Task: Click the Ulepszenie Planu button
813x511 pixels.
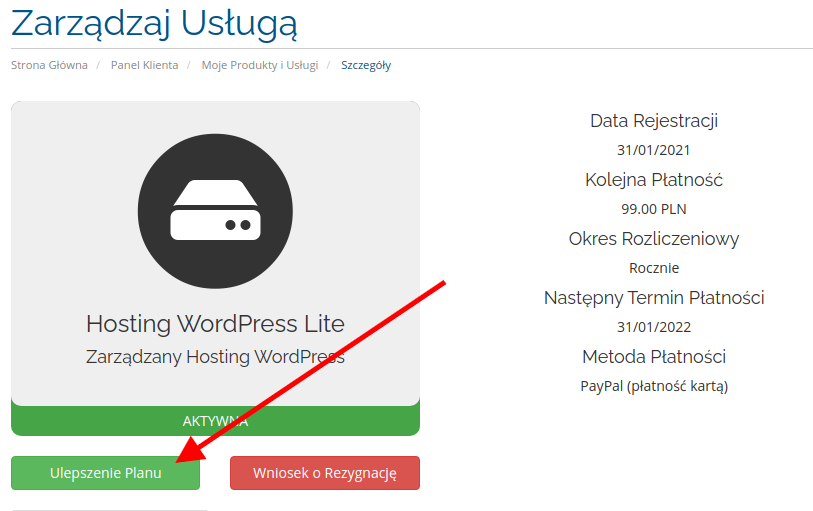Action: coord(105,473)
